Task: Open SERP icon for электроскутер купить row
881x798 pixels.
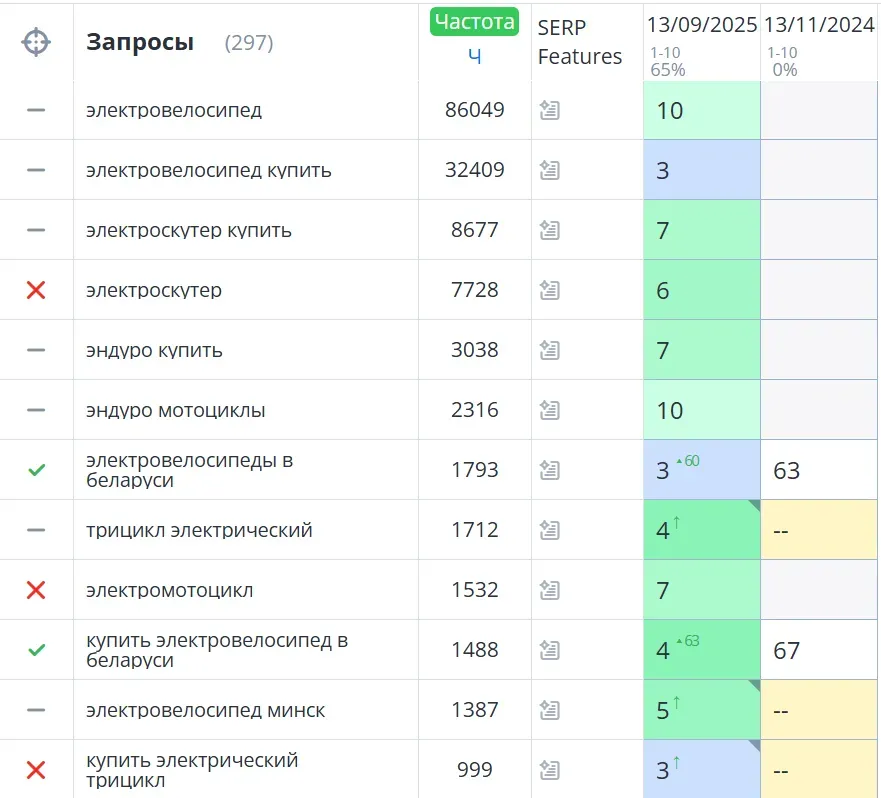Action: pyautogui.click(x=550, y=230)
